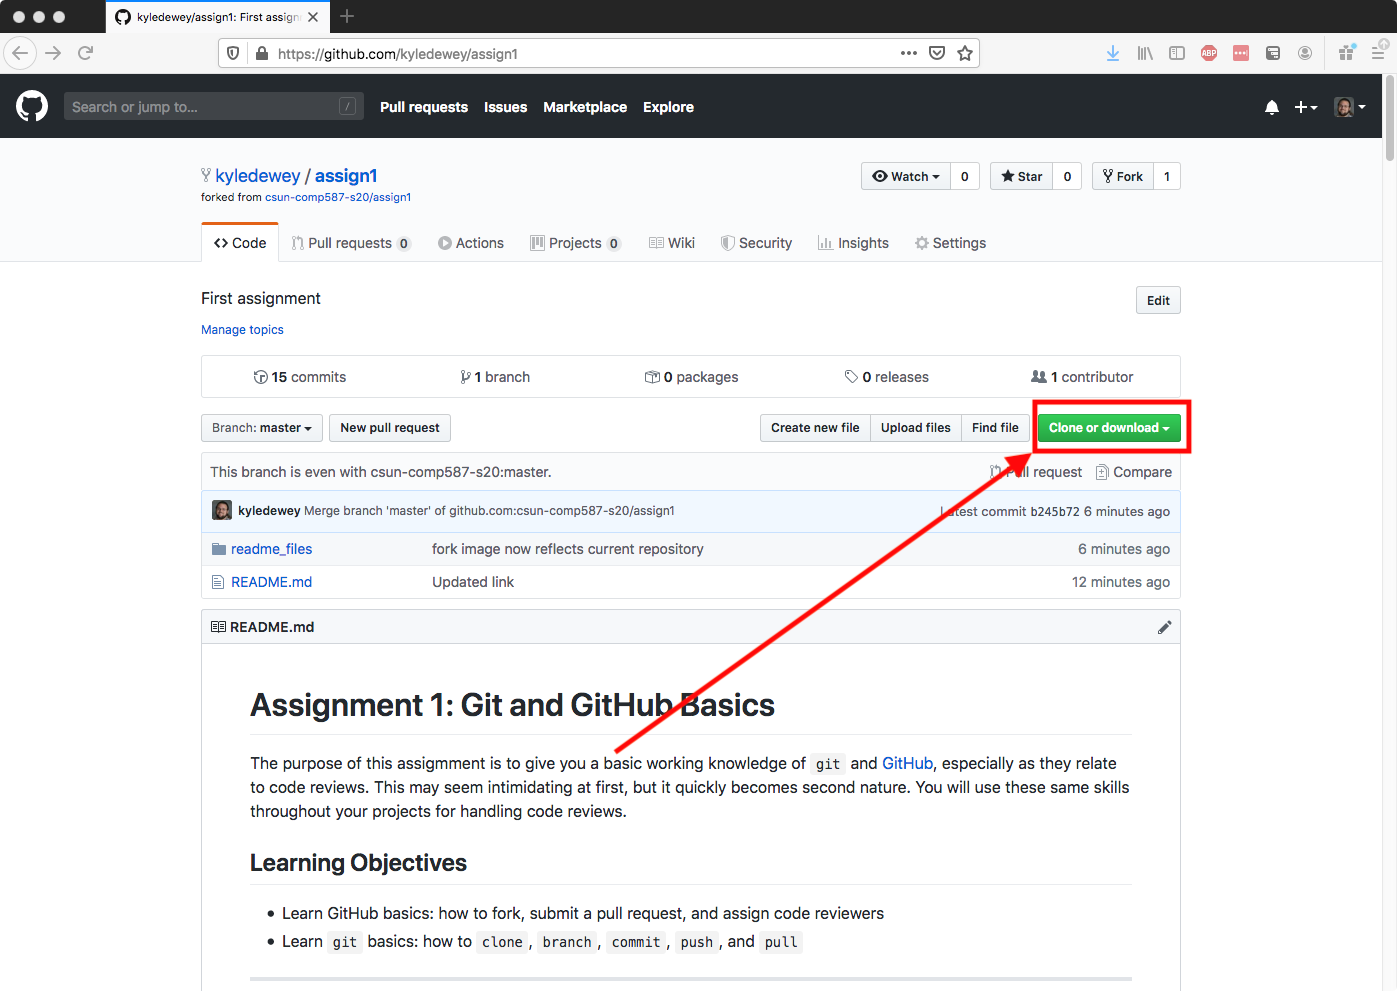Open the tracking protection shield icon
The width and height of the screenshot is (1397, 991).
pos(233,53)
